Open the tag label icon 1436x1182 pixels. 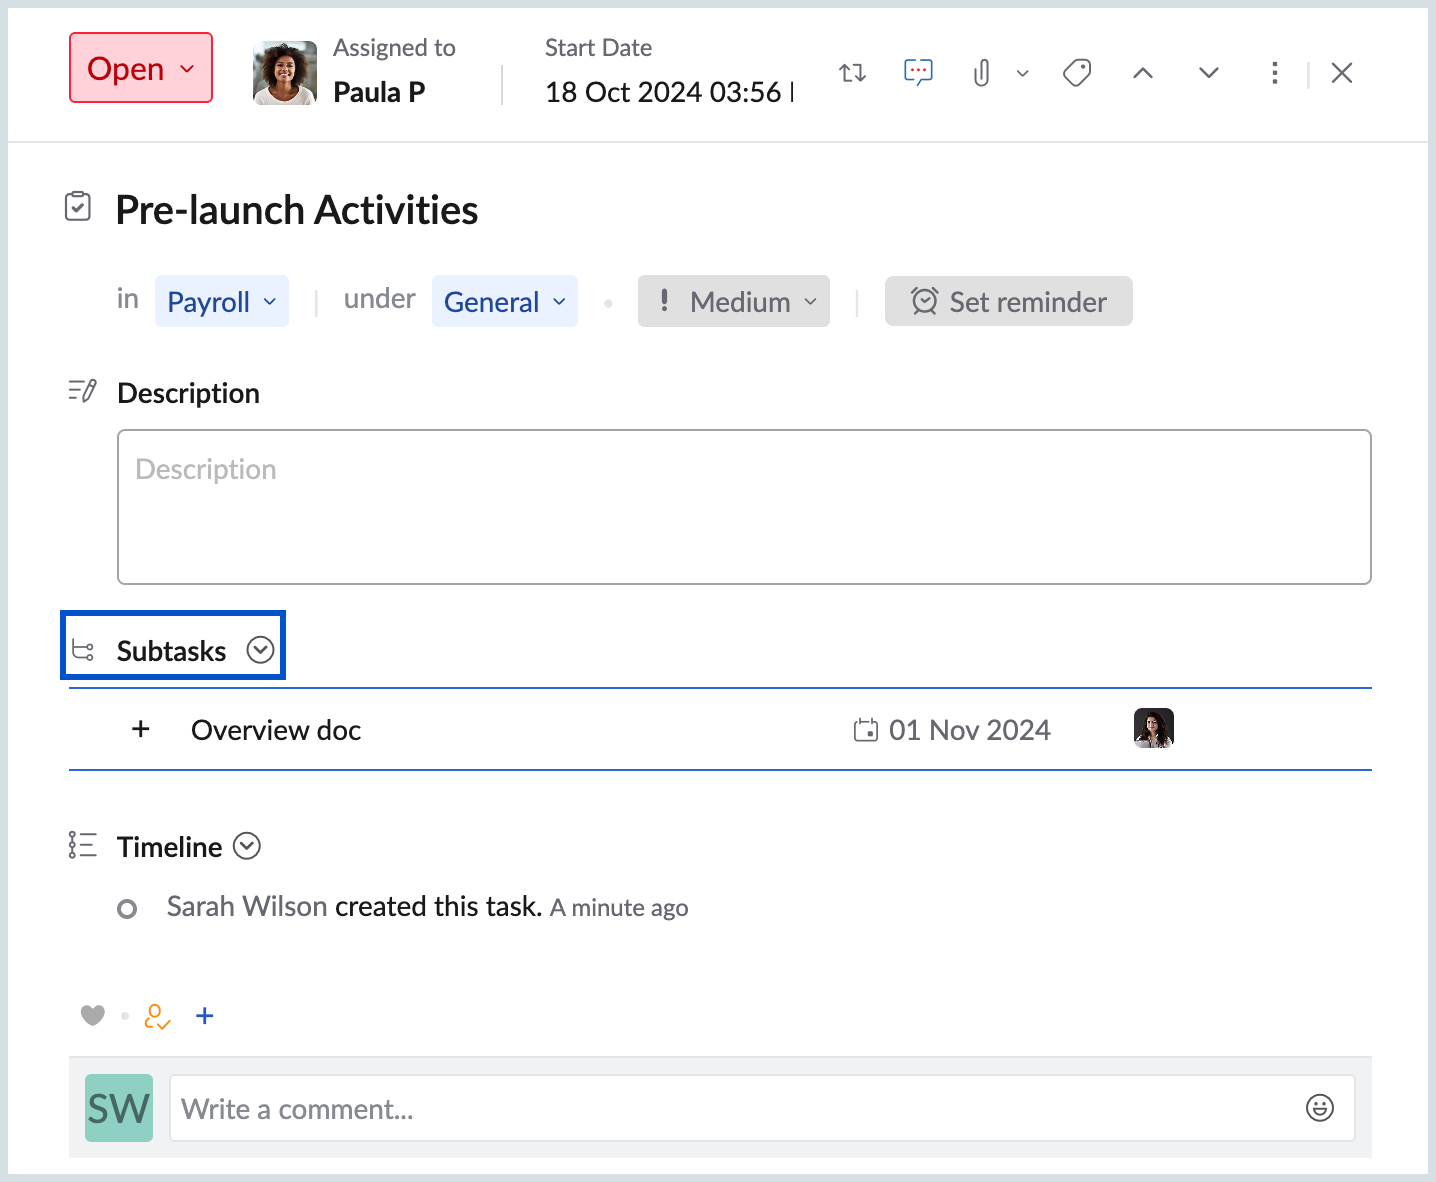tap(1077, 73)
